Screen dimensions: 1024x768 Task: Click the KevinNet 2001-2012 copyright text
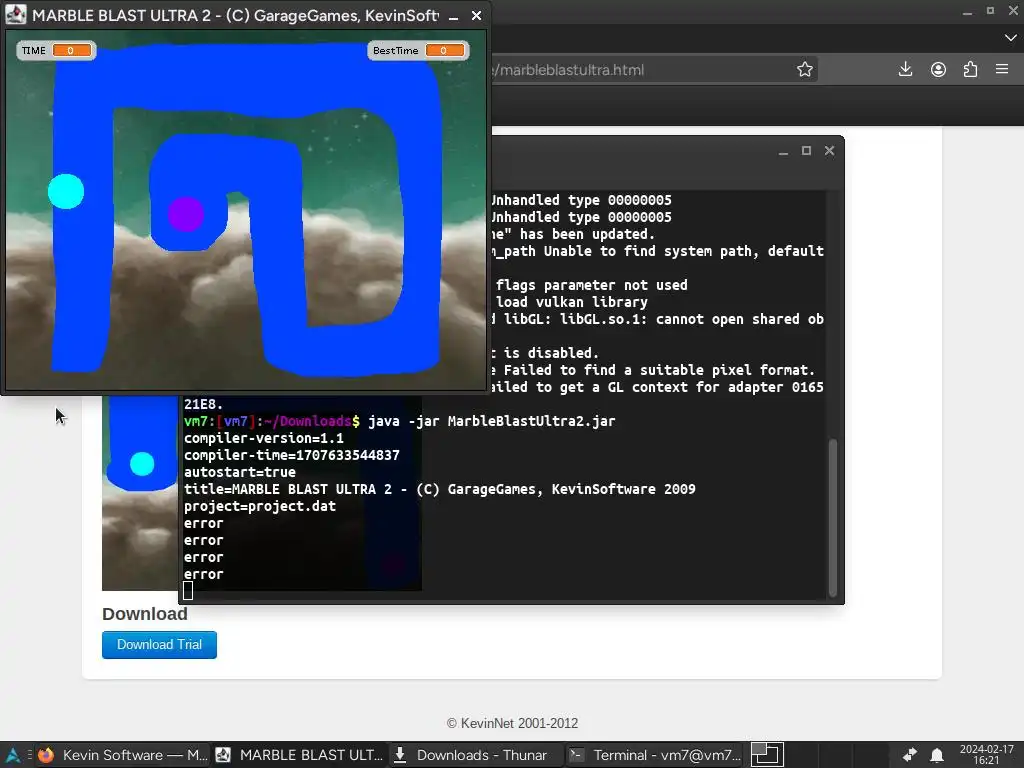point(512,724)
